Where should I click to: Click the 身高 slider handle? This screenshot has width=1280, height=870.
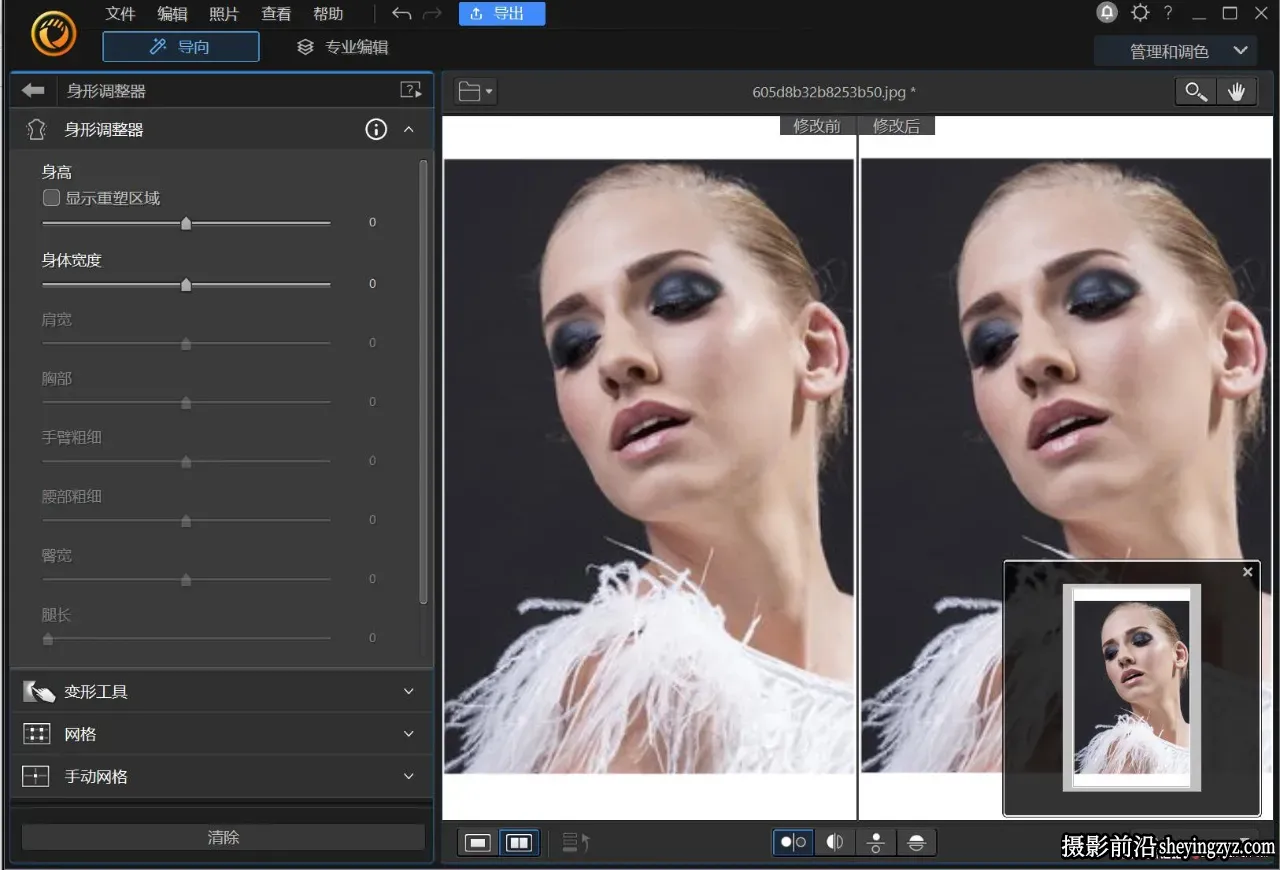click(x=186, y=223)
